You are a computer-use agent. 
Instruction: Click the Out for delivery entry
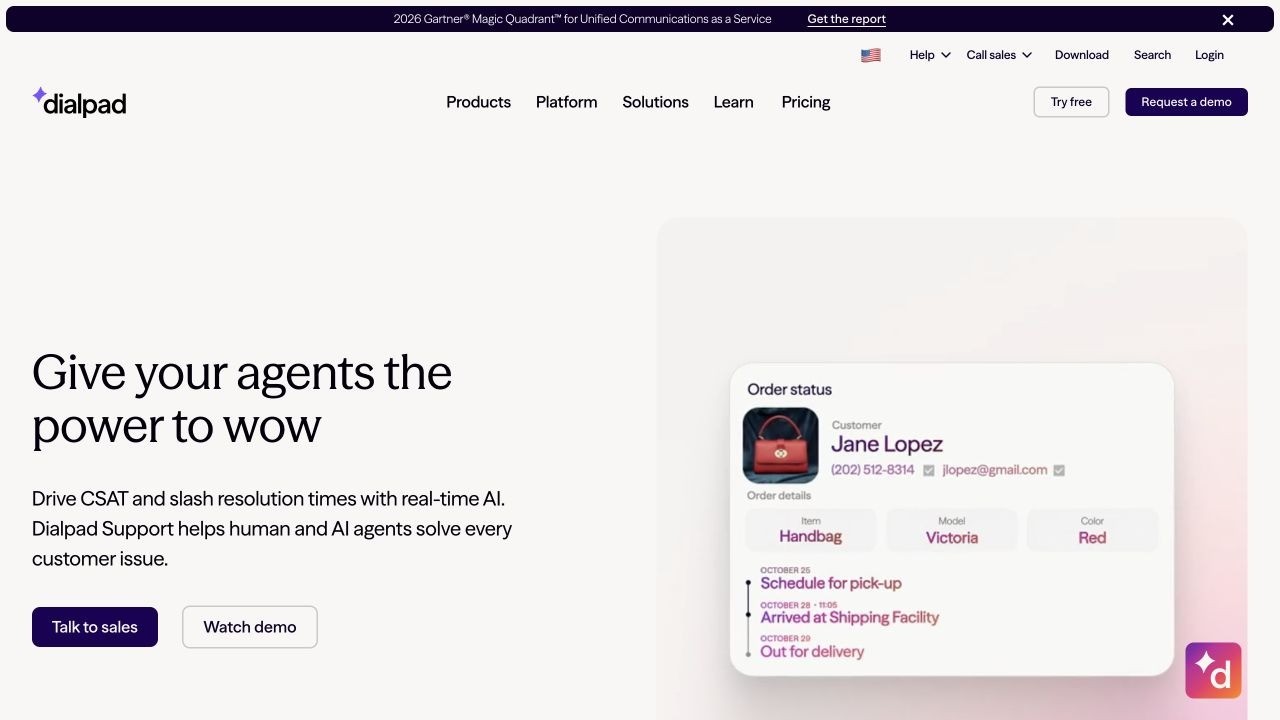click(812, 651)
